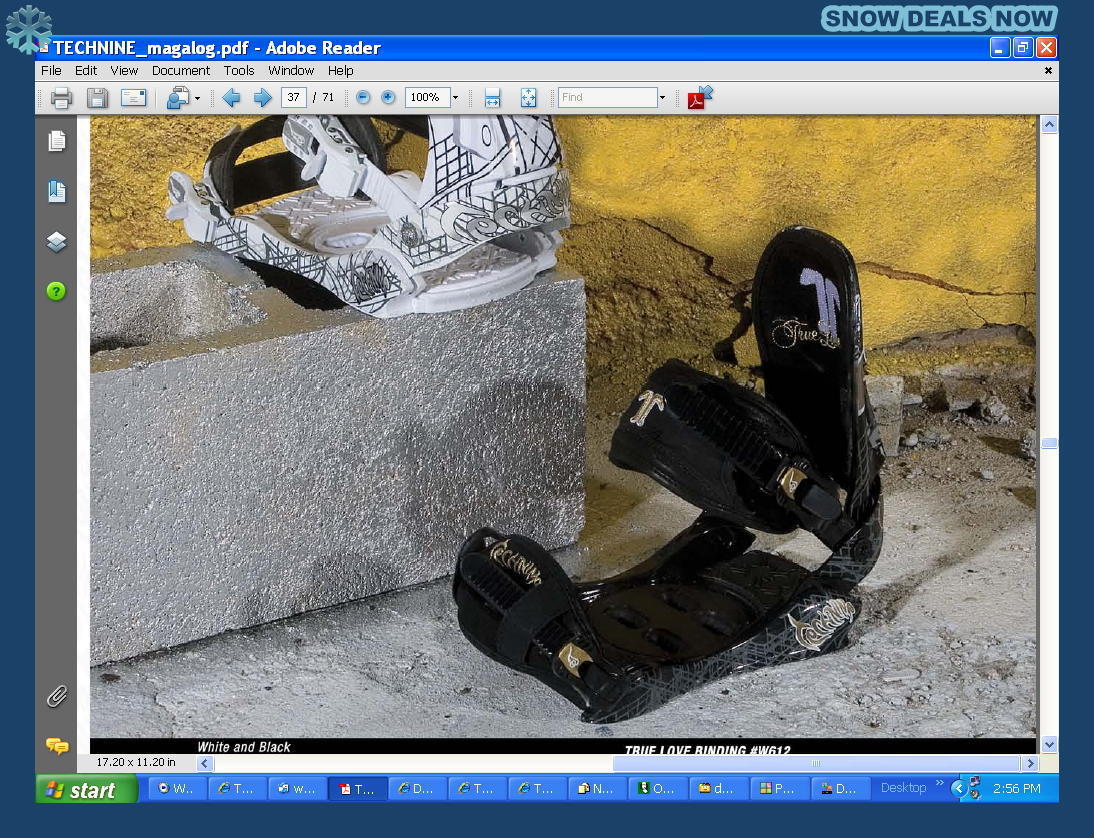Screen dimensions: 1094x838
Task: Switch to the 'O...' taskbar button
Action: [657, 789]
